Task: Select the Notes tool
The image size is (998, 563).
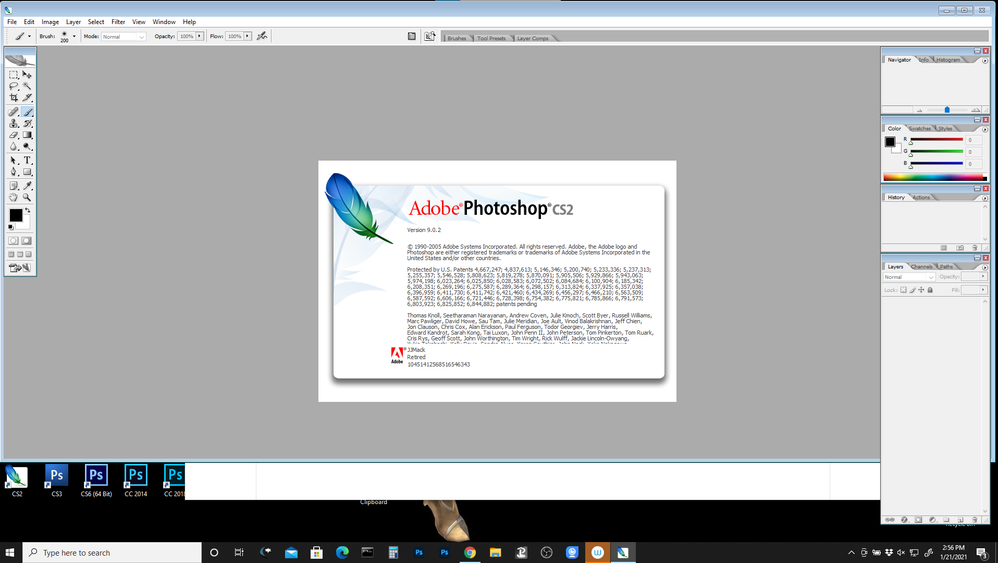Action: [13, 186]
